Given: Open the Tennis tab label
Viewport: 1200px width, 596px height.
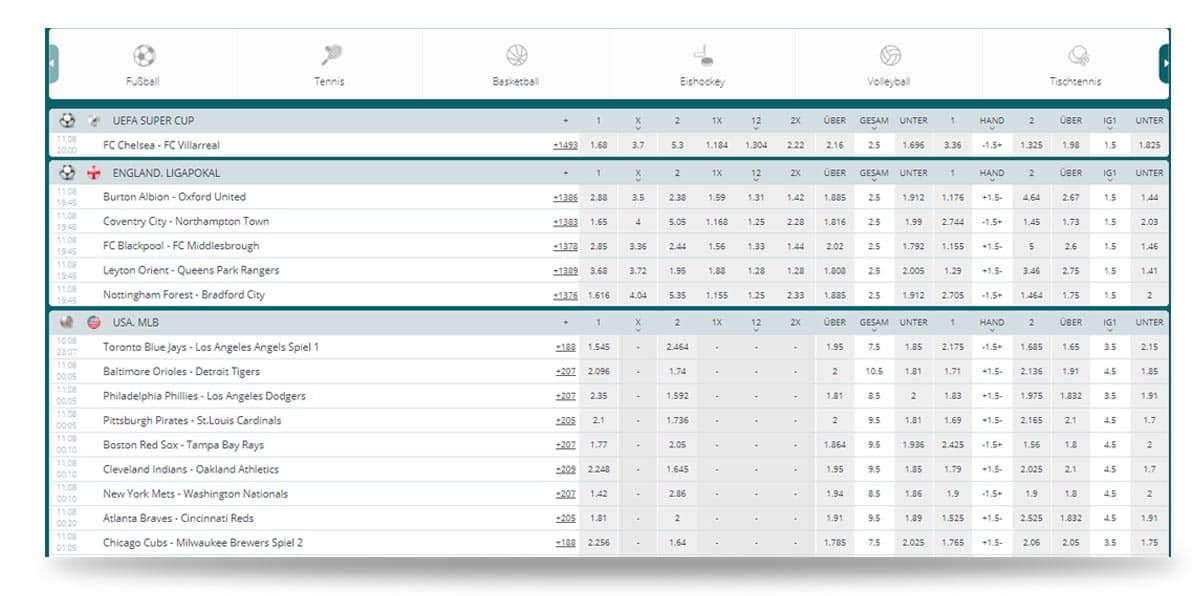Looking at the screenshot, I should click(329, 82).
